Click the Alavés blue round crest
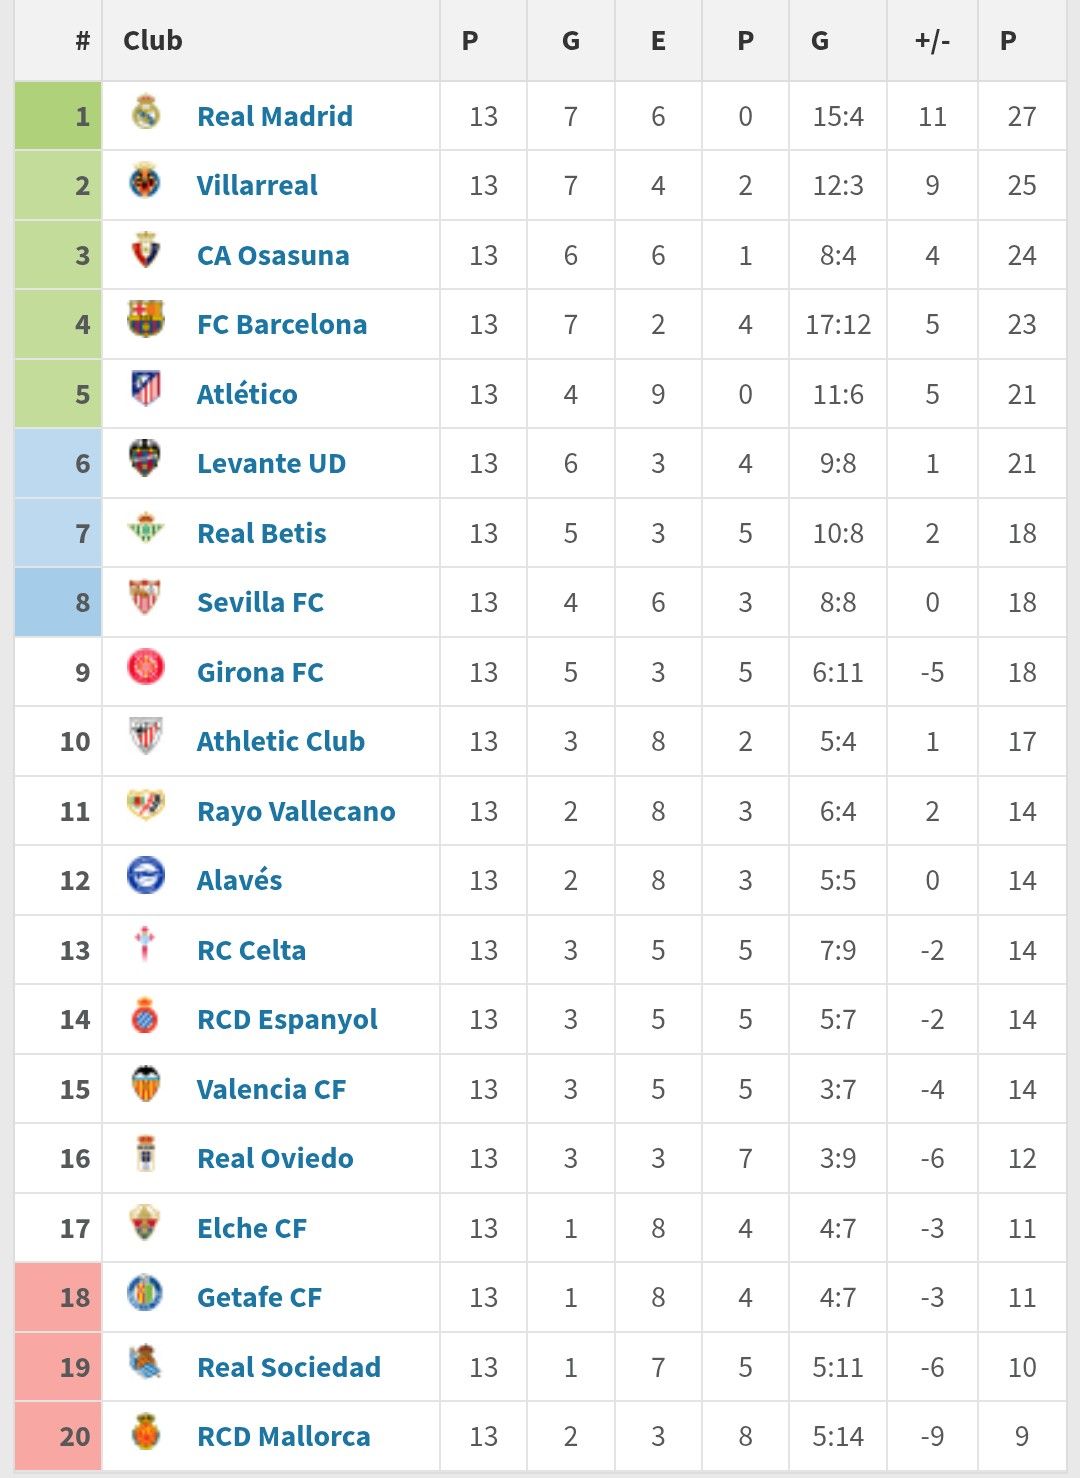This screenshot has width=1080, height=1478. 146,876
